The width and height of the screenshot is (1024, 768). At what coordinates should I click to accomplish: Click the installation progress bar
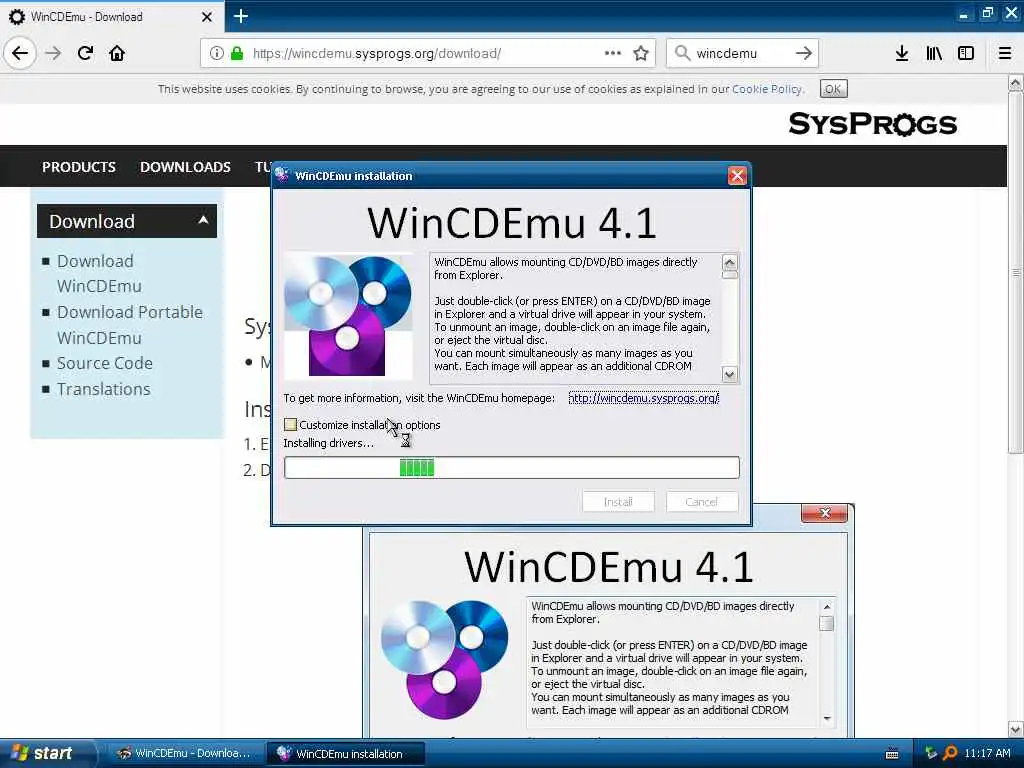[x=511, y=468]
